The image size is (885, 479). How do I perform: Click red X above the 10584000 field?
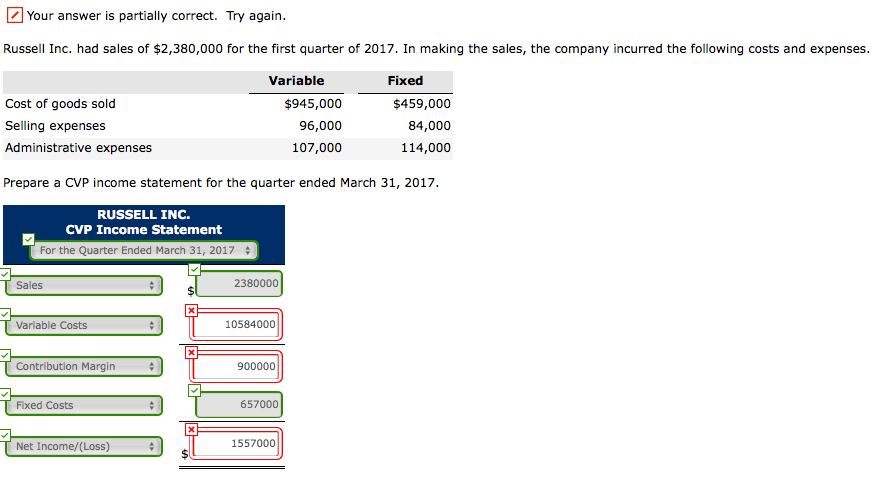point(191,311)
